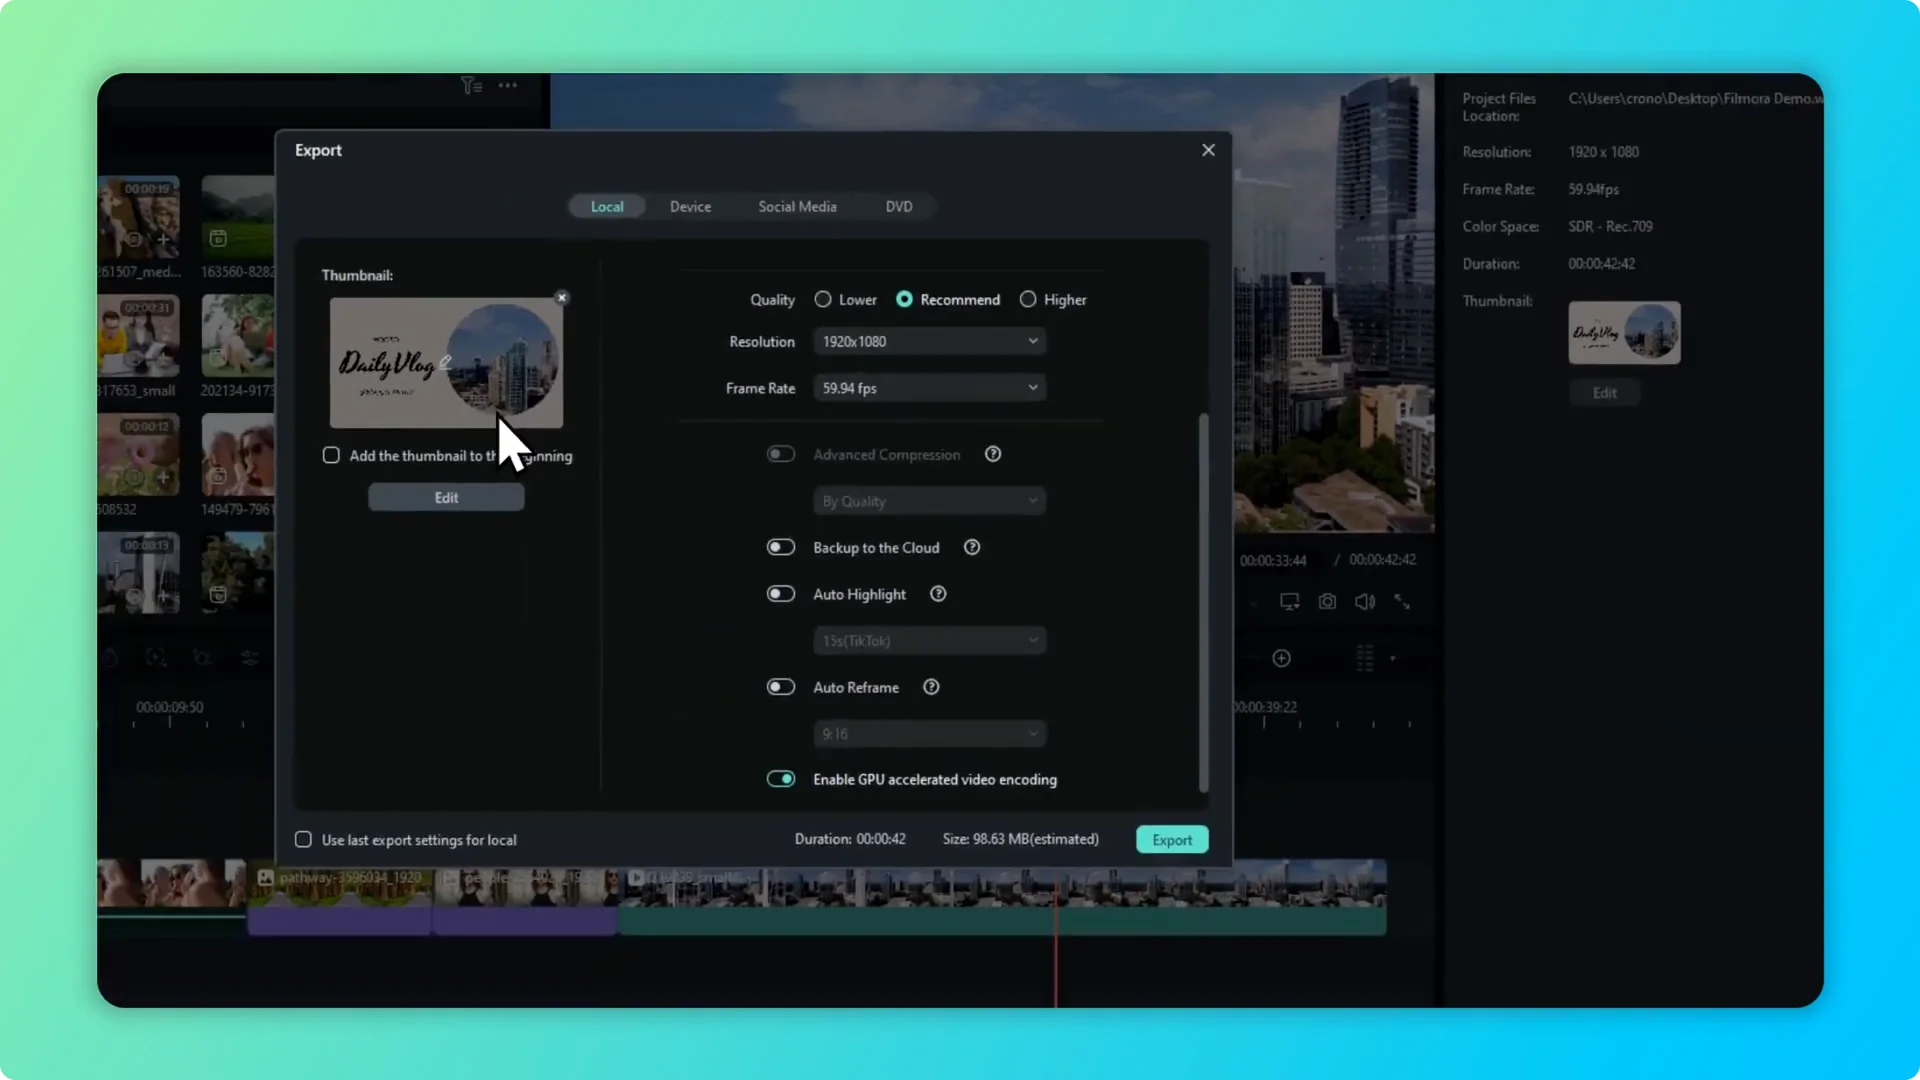Click the pencil edit icon on thumbnail preview
Image resolution: width=1920 pixels, height=1080 pixels.
pos(446,362)
